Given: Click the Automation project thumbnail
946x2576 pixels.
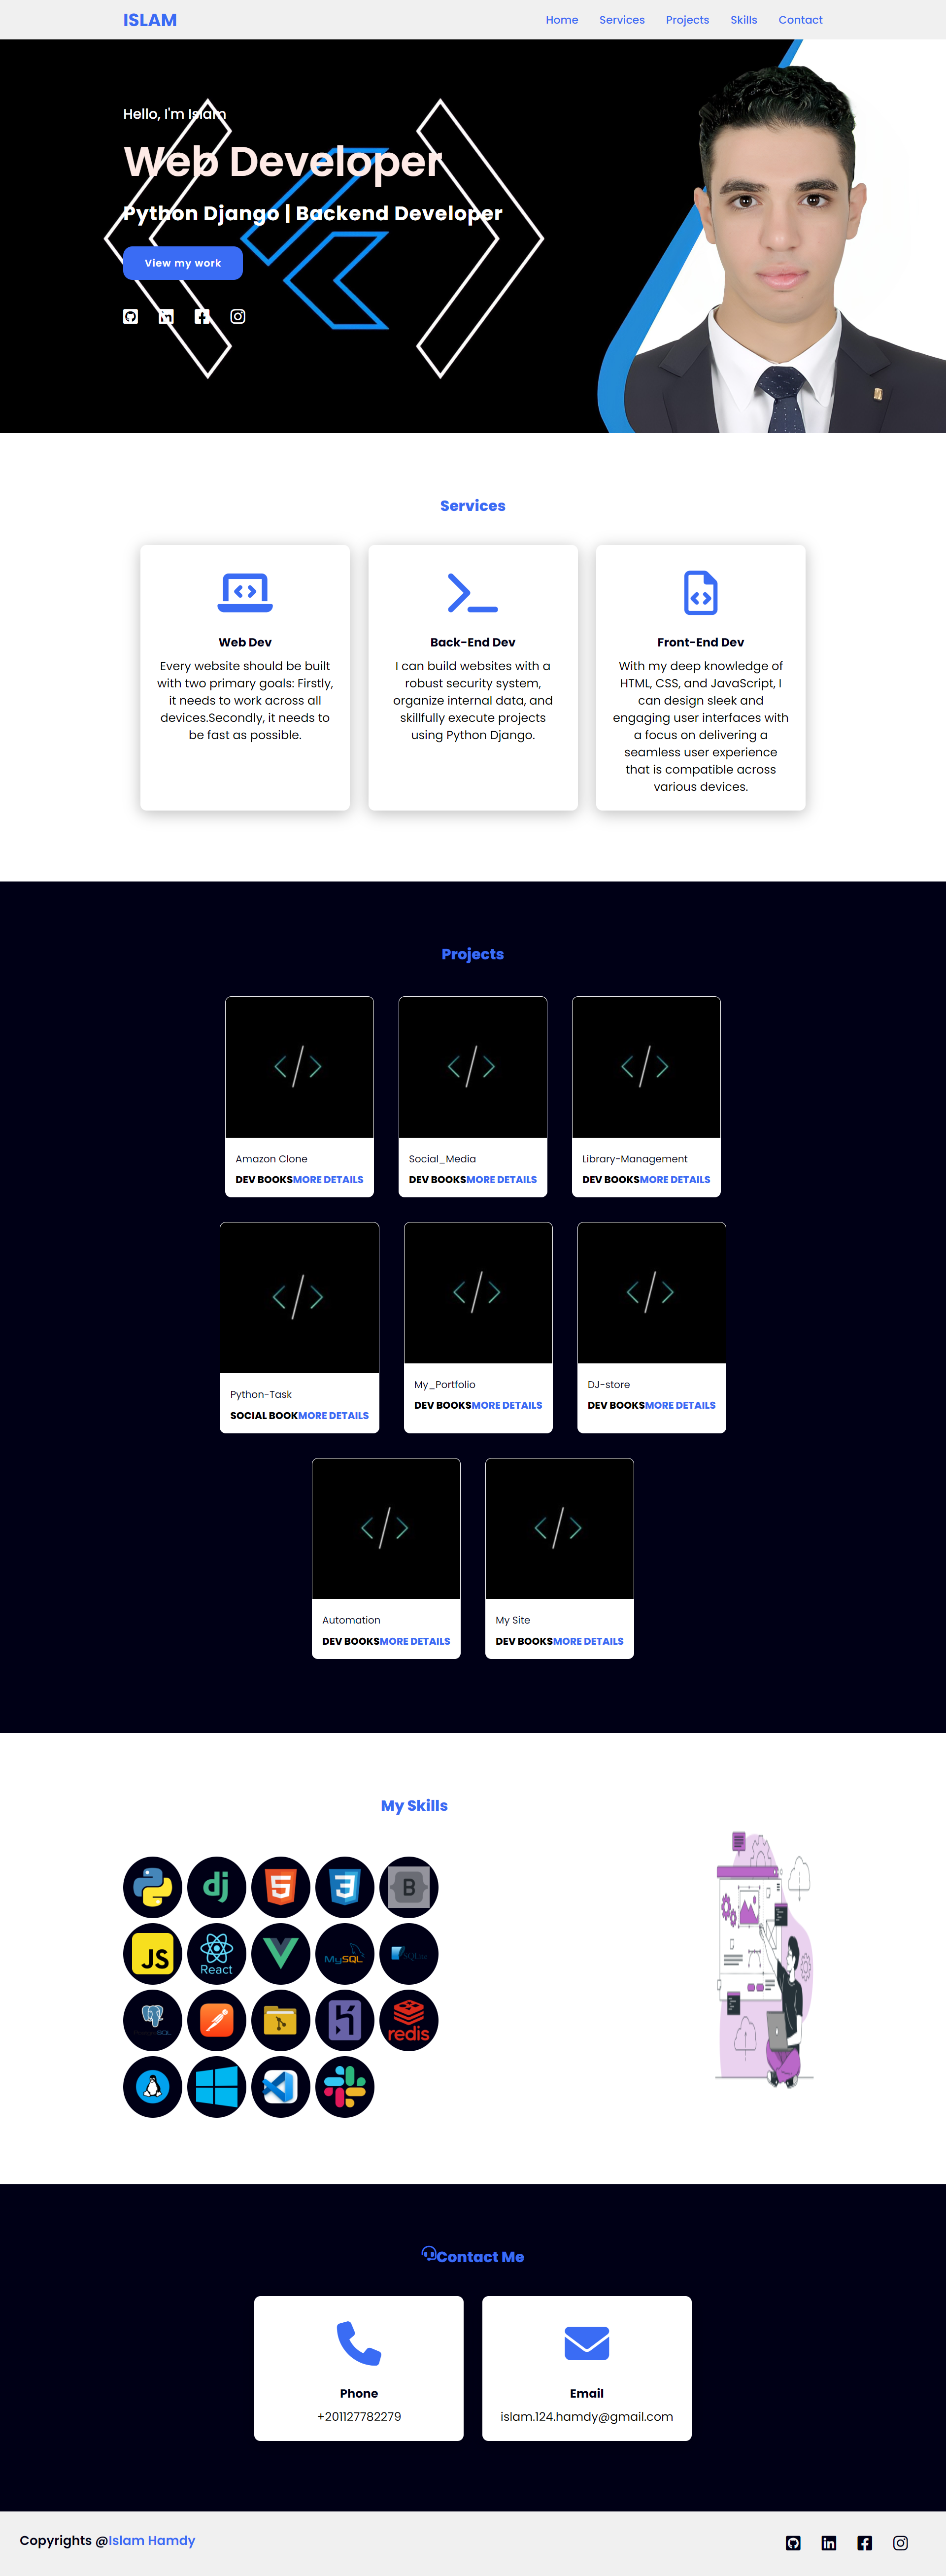Looking at the screenshot, I should coord(386,1528).
